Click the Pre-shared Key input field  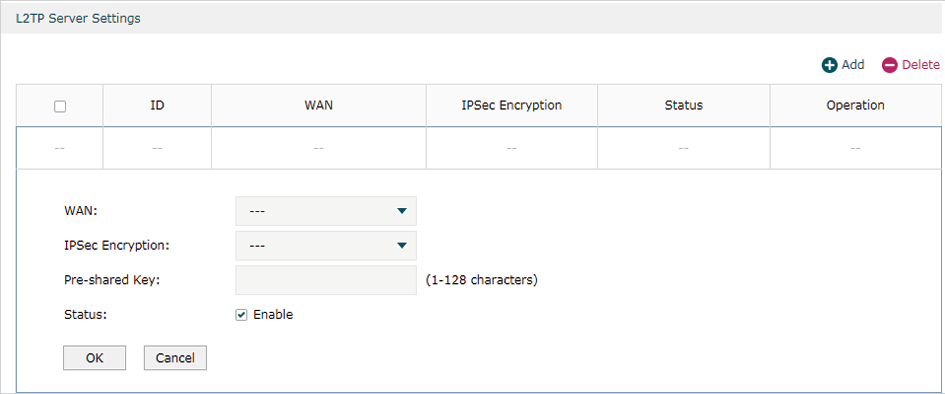(x=326, y=280)
